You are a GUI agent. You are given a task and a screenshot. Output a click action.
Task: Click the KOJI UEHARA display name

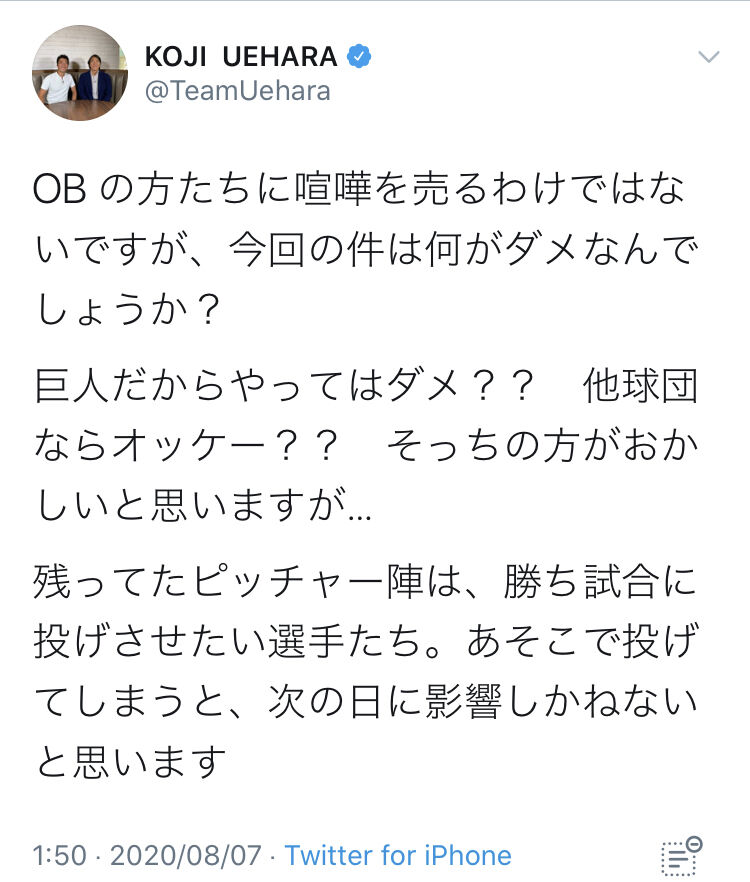241,56
